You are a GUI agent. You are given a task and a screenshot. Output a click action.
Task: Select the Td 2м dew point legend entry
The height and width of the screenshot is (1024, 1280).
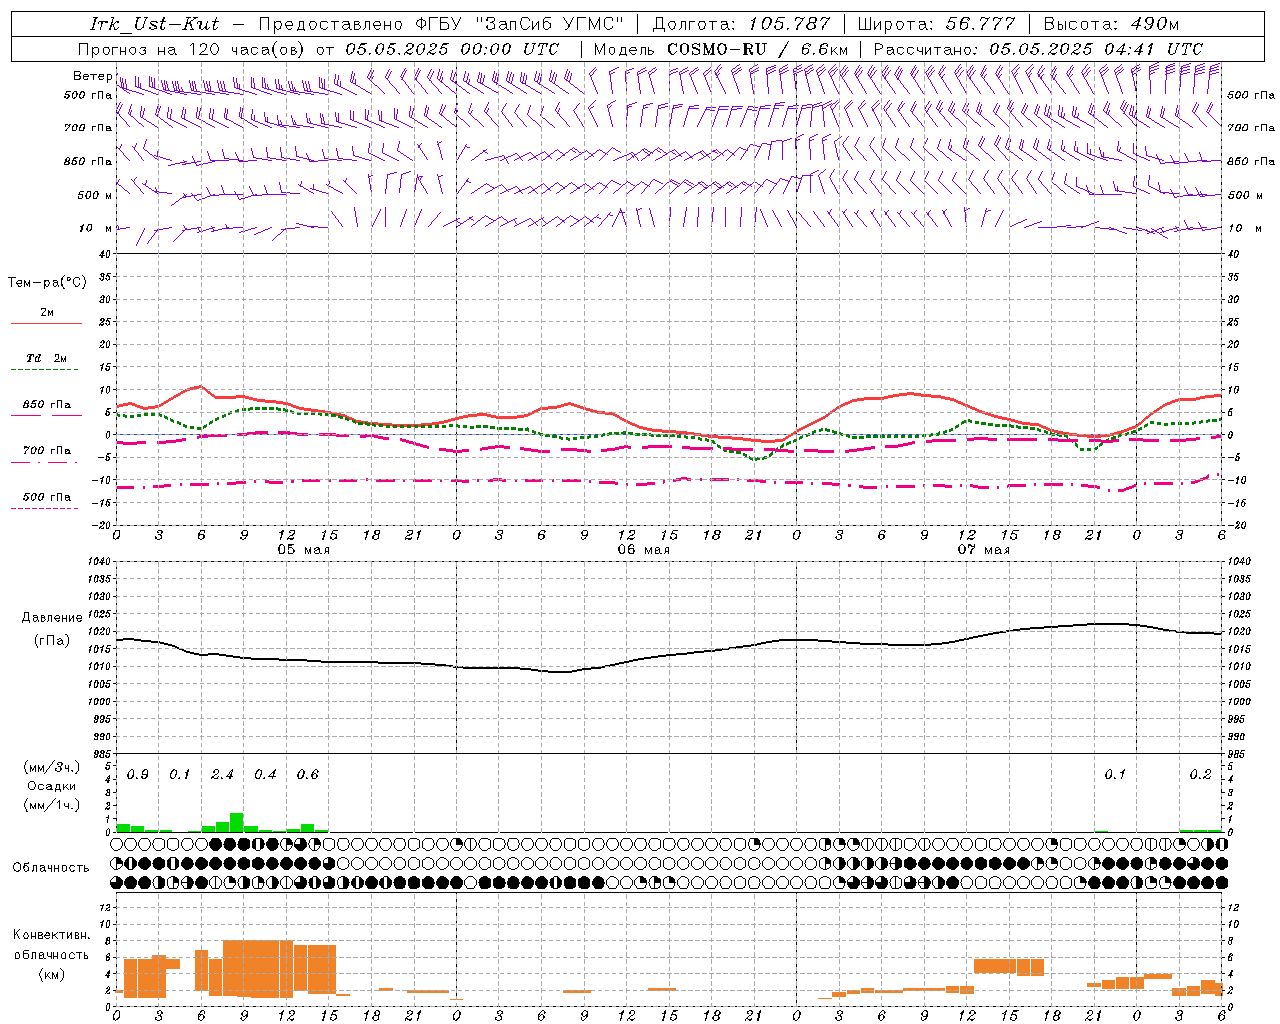click(x=46, y=358)
